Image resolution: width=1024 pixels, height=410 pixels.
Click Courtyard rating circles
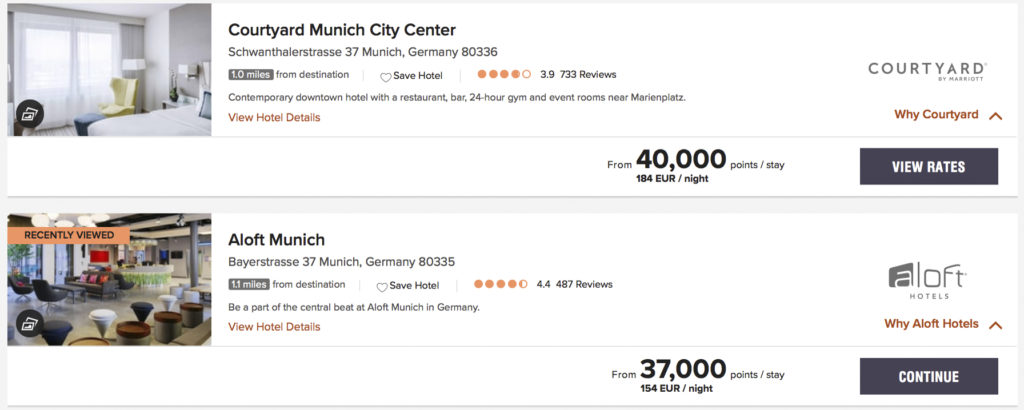pos(504,75)
